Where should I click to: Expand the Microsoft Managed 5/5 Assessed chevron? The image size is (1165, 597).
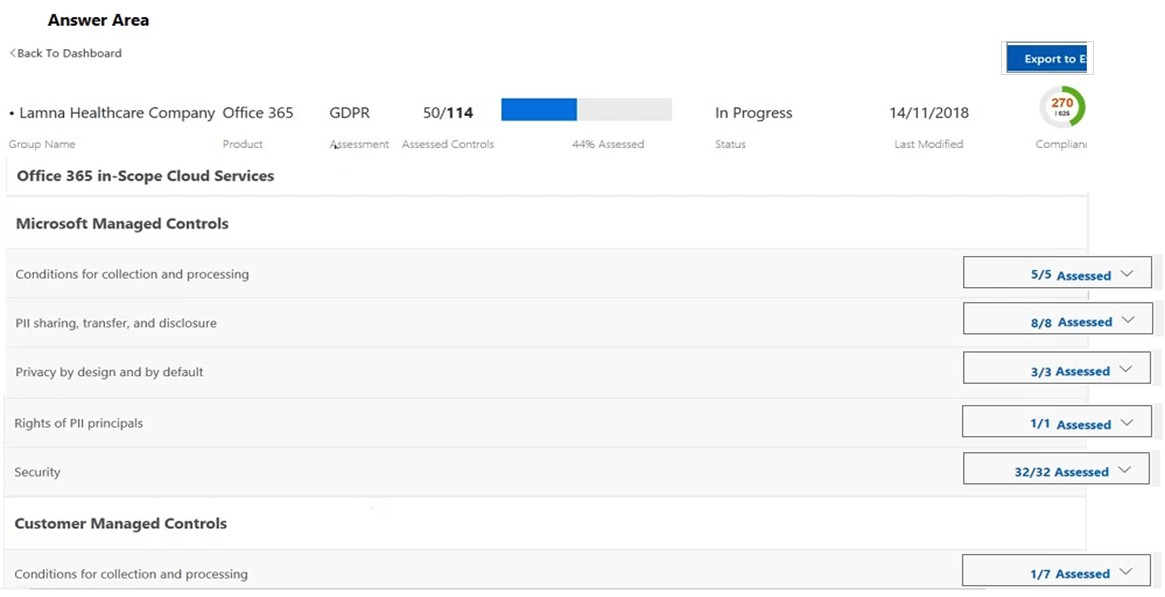coord(1127,273)
